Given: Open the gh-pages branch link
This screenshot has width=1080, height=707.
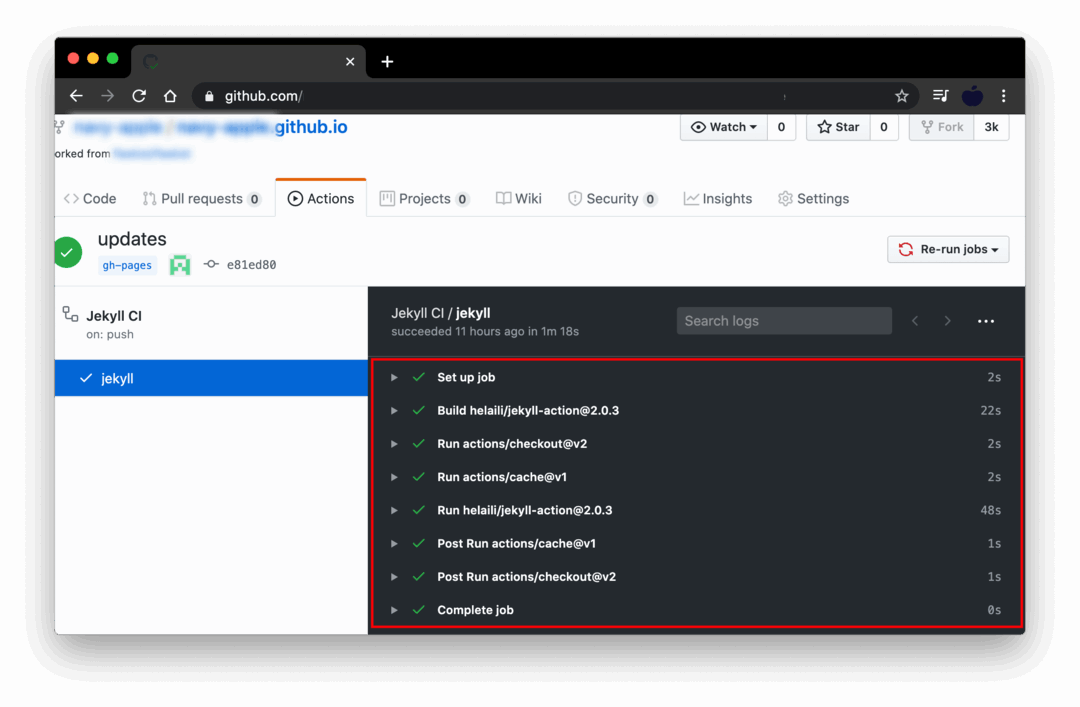Looking at the screenshot, I should [x=126, y=265].
